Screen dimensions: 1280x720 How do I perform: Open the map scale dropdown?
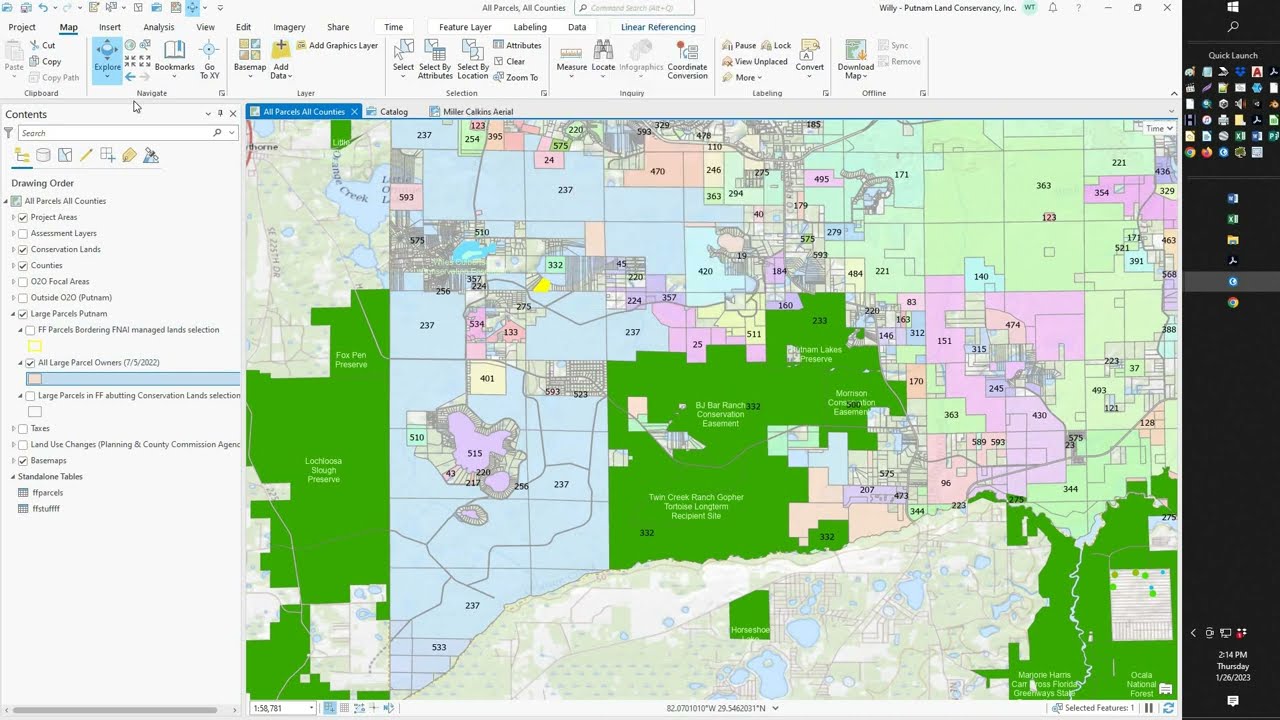(x=312, y=708)
